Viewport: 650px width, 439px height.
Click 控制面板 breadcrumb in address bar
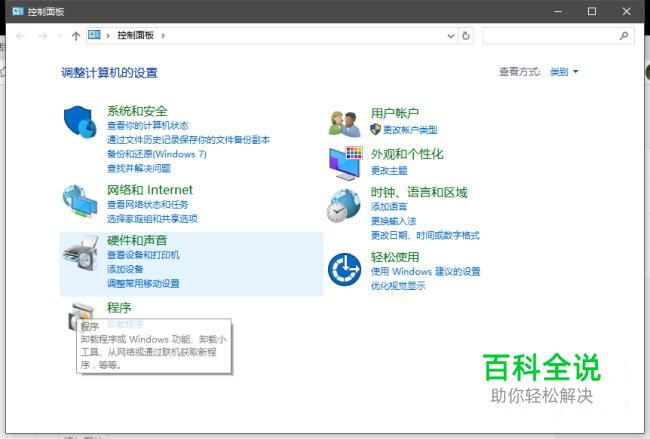[x=135, y=35]
